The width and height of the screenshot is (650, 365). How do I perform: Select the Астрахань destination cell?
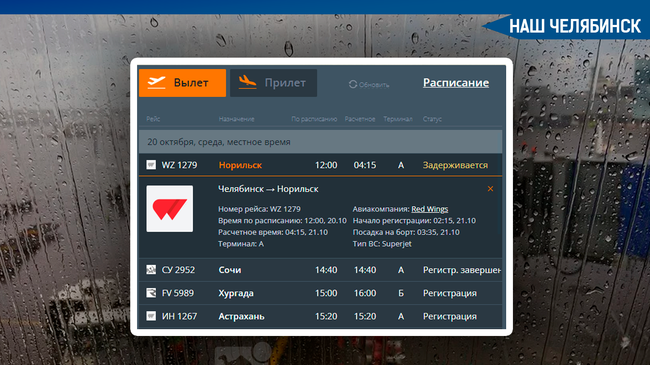click(x=241, y=316)
